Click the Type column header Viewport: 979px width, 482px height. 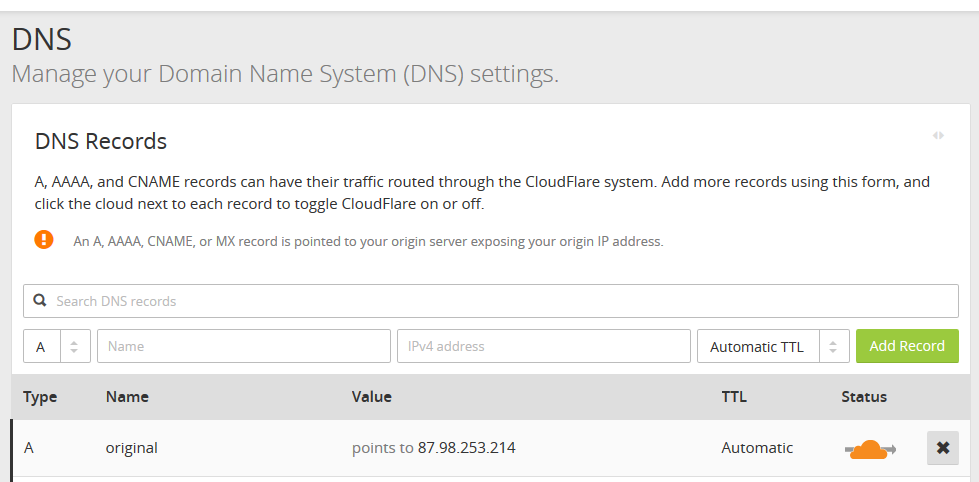40,397
